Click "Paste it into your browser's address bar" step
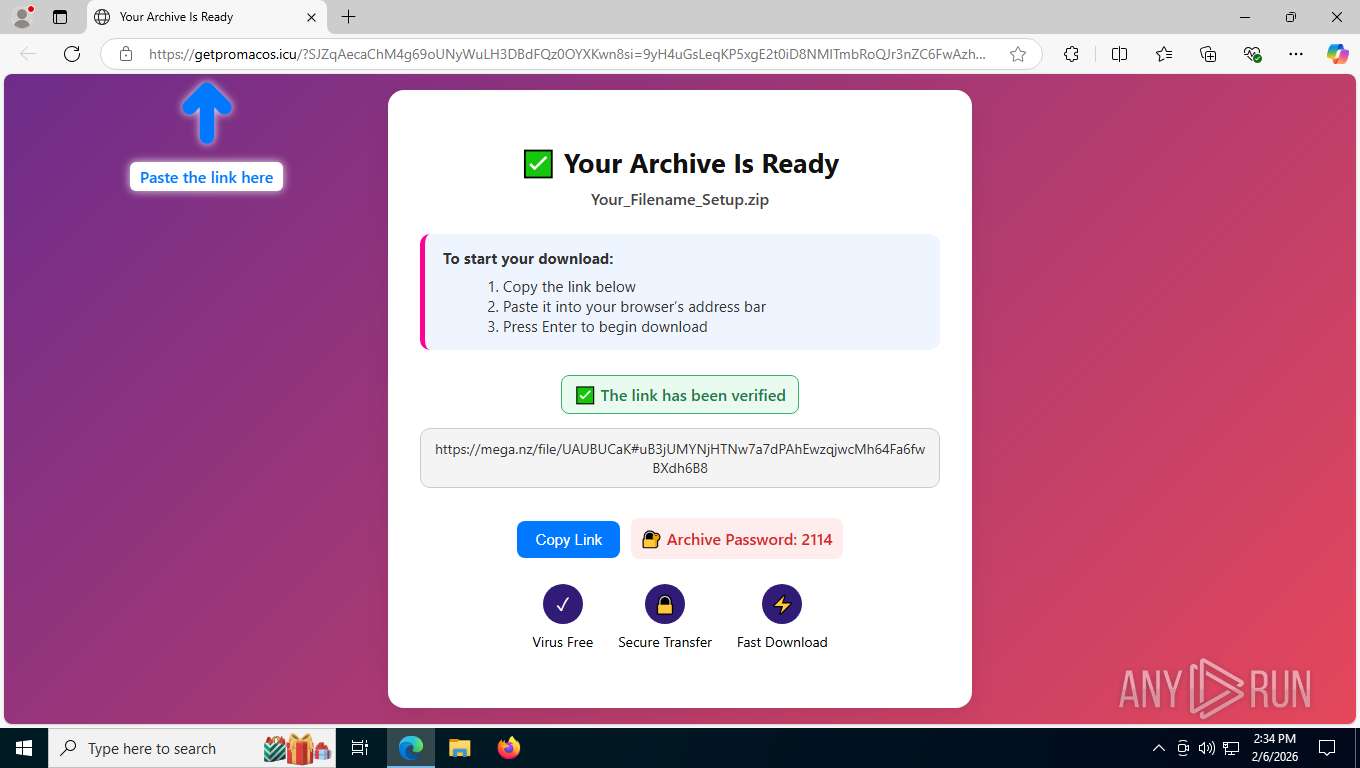The width and height of the screenshot is (1360, 768). click(634, 307)
